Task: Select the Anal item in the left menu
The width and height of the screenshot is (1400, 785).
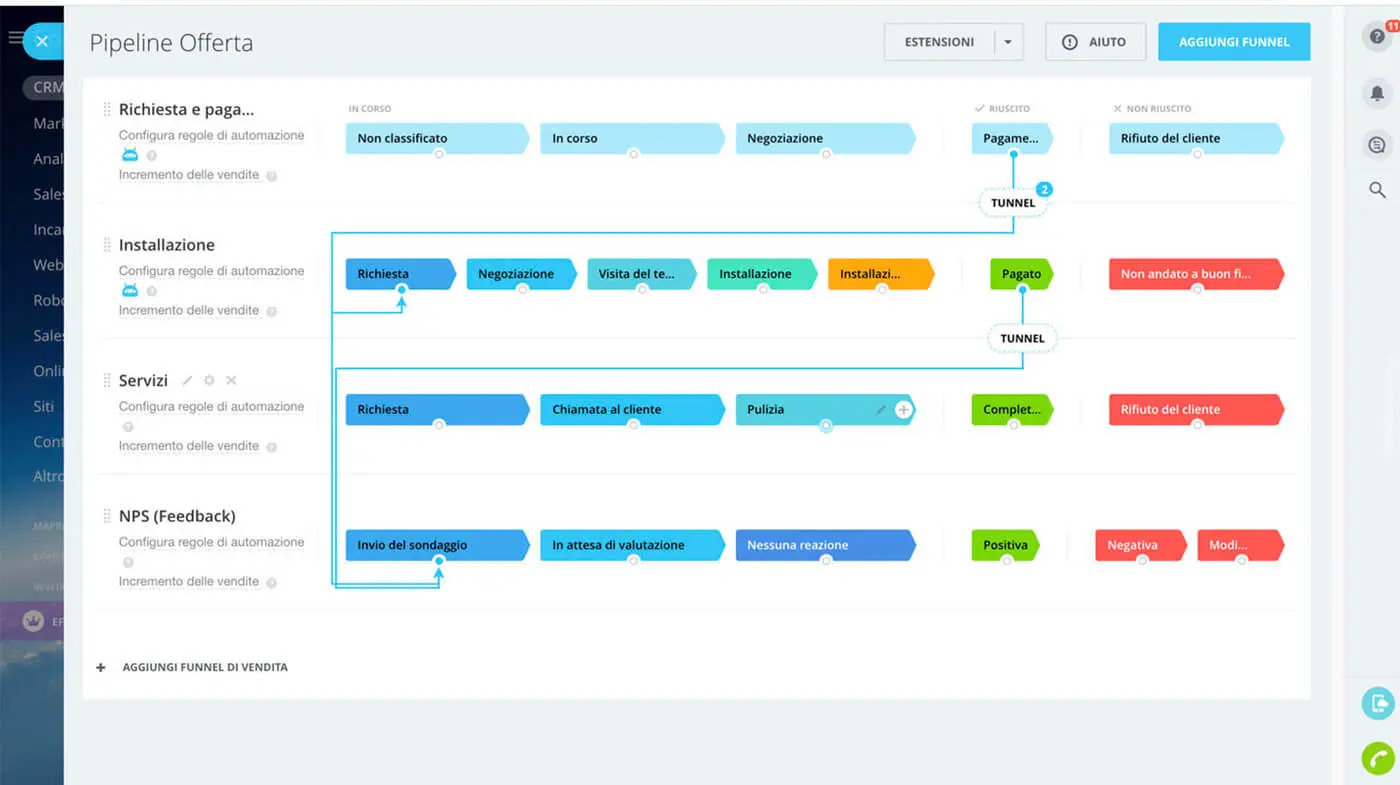Action: pyautogui.click(x=48, y=158)
